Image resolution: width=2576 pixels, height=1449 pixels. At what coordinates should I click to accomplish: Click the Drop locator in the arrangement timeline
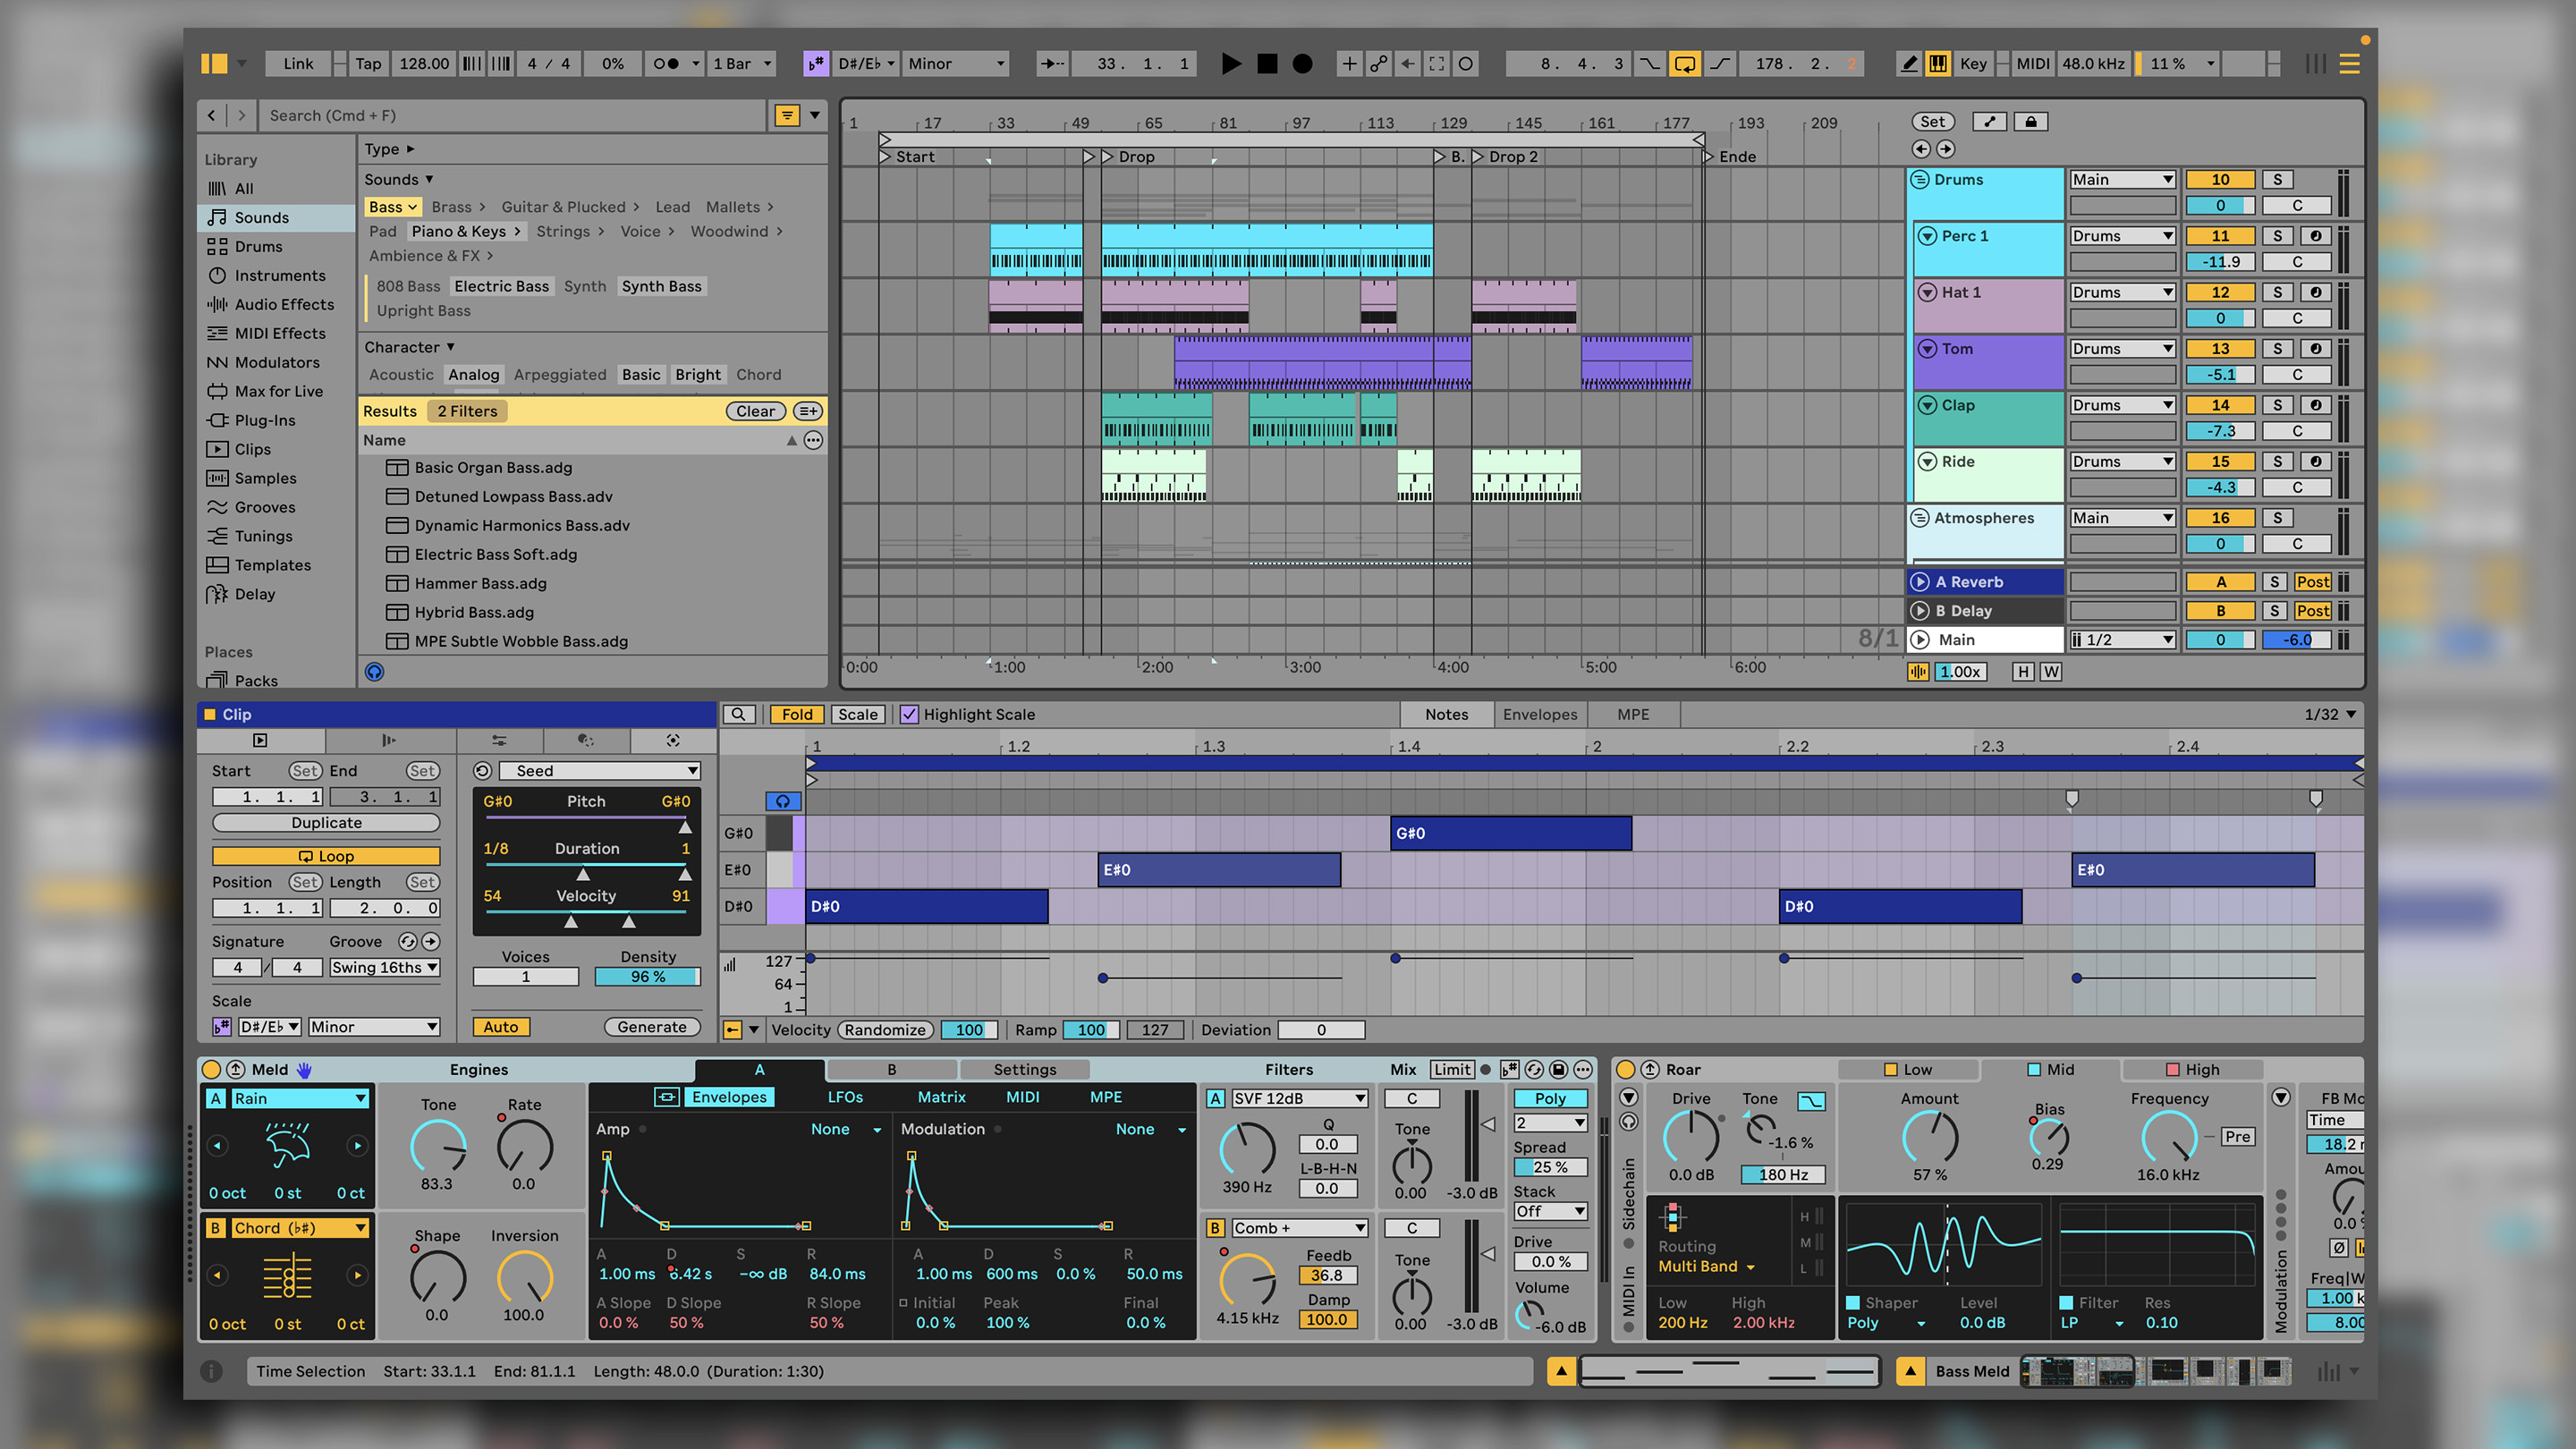coord(1134,156)
